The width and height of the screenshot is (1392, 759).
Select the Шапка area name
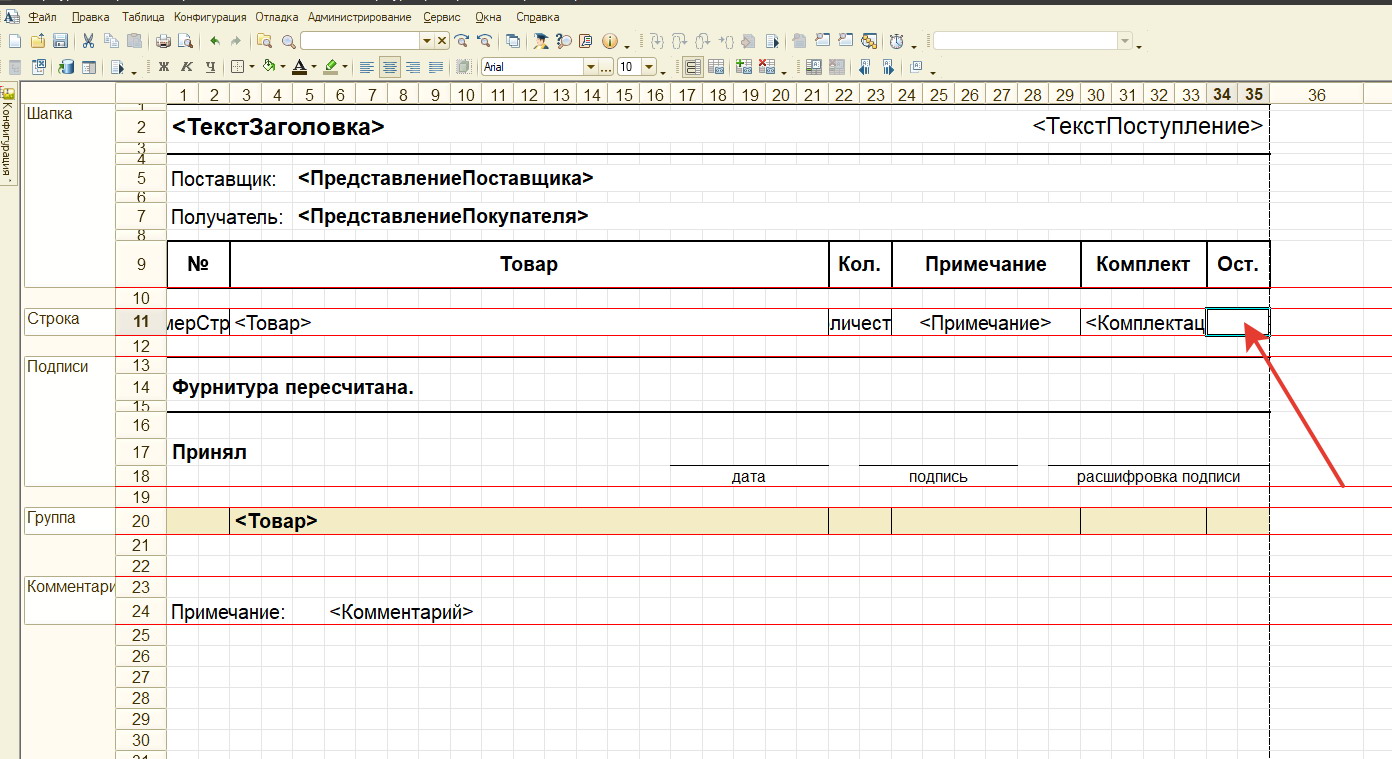tap(50, 113)
